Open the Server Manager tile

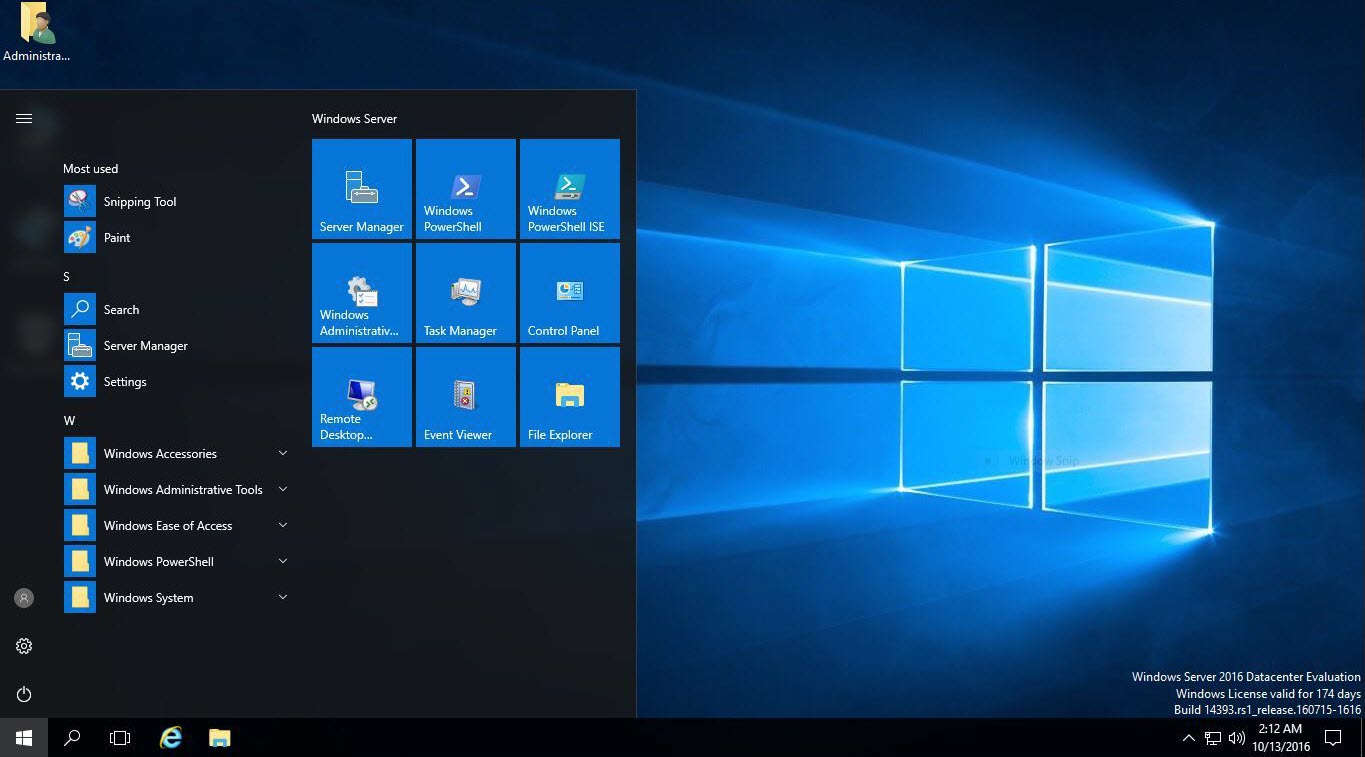361,188
